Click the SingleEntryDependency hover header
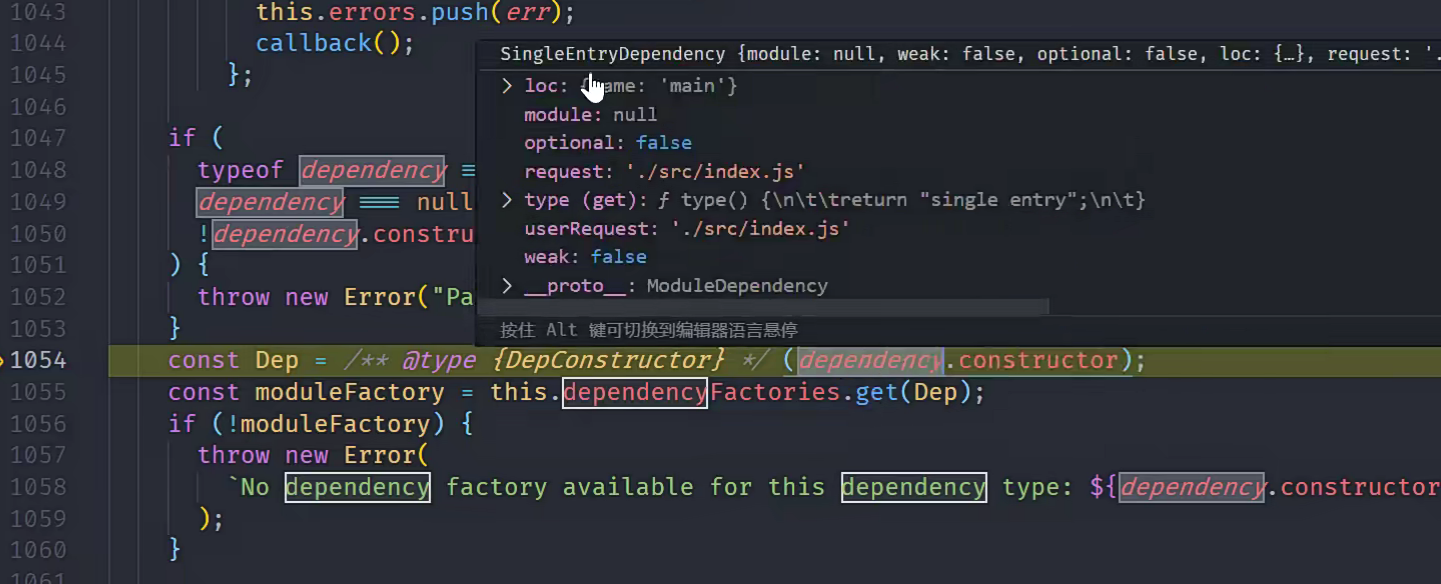This screenshot has height=584, width=1441. (x=612, y=54)
